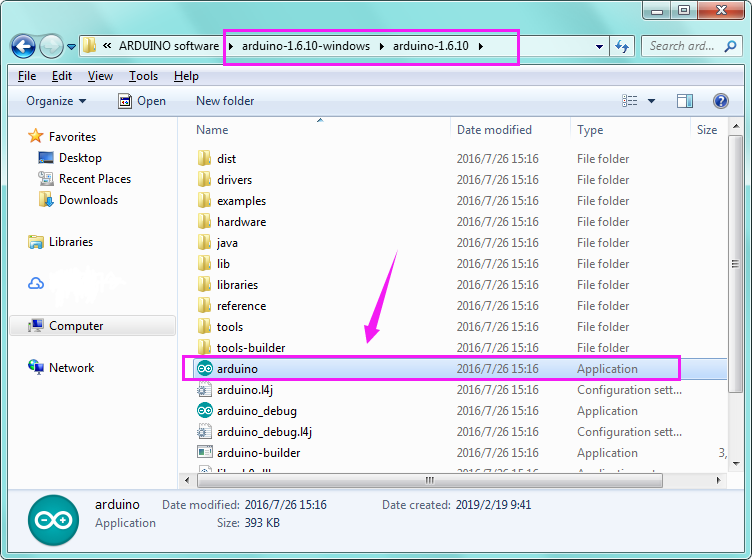Click the blue Help question mark icon
752x560 pixels.
[x=720, y=101]
